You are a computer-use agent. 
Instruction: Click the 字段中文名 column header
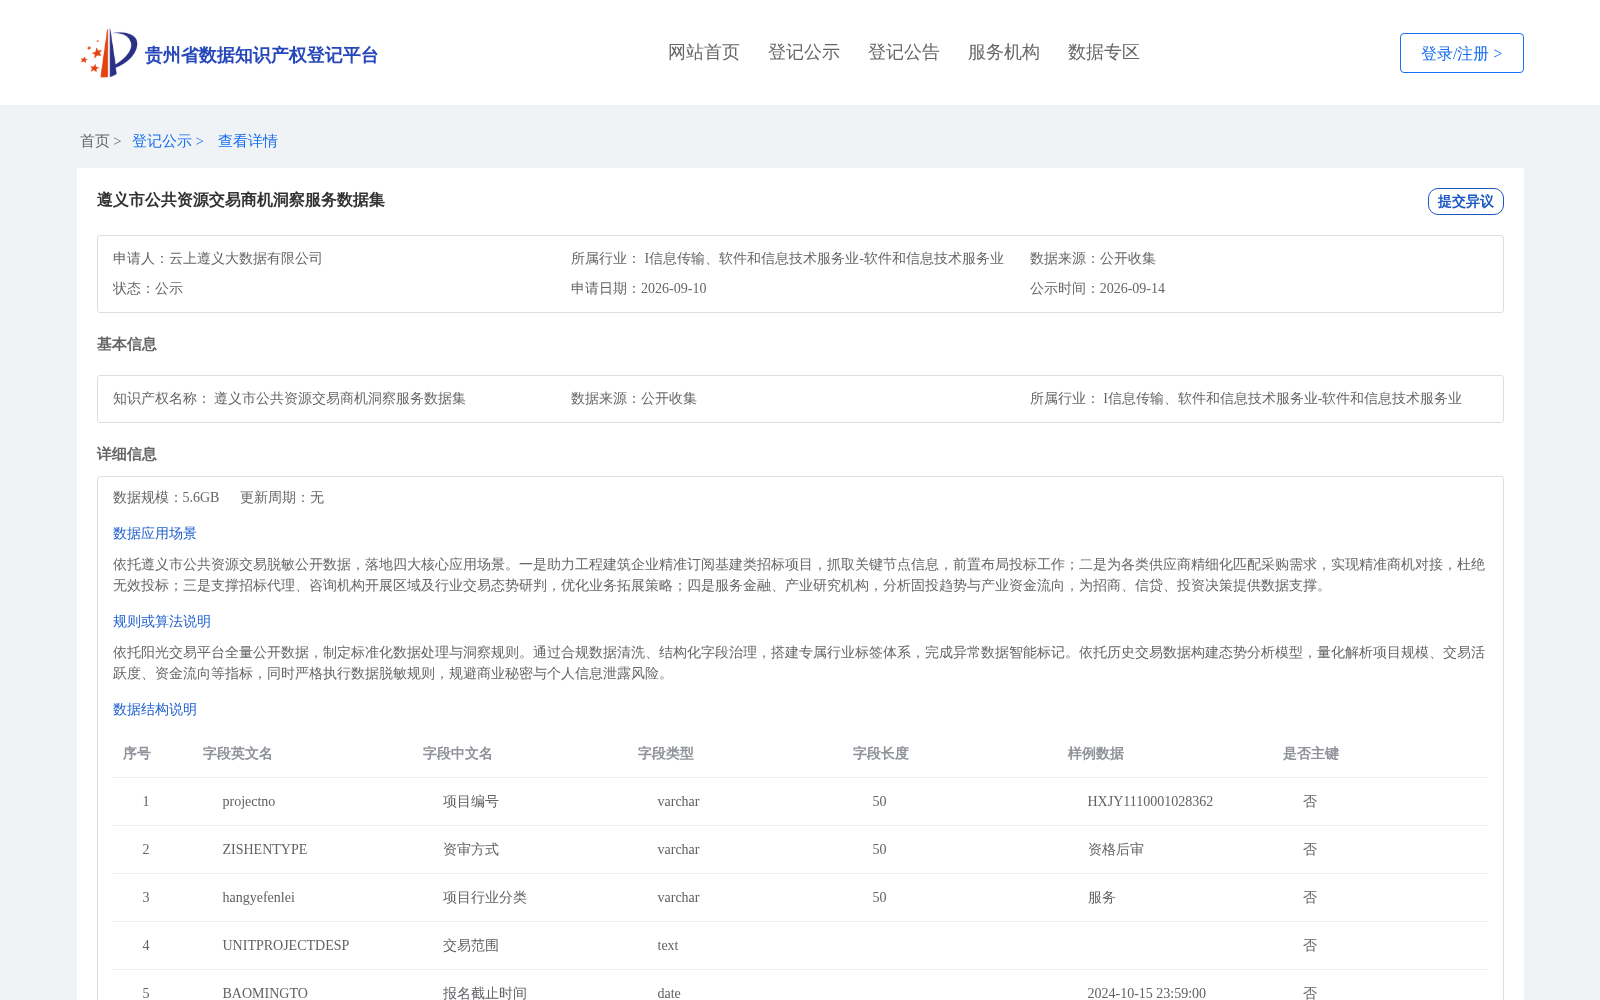(458, 754)
